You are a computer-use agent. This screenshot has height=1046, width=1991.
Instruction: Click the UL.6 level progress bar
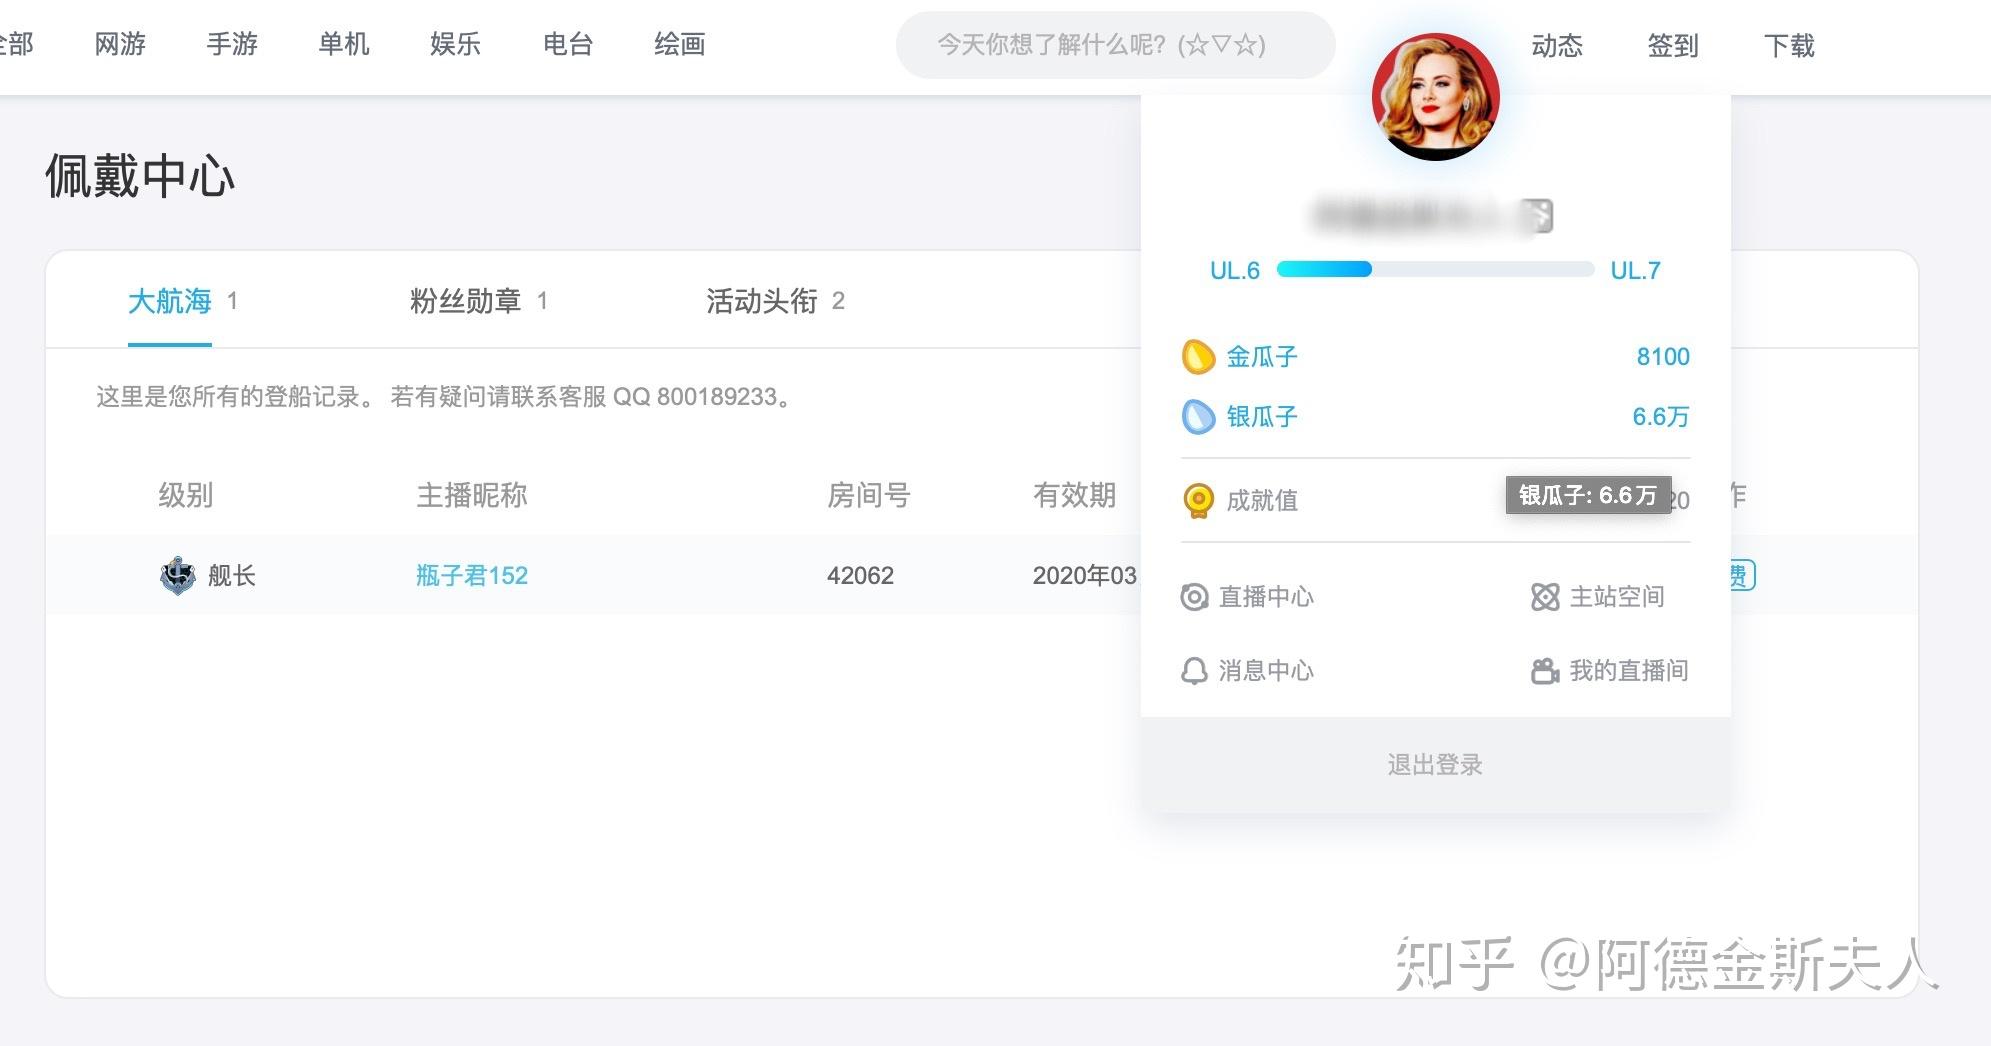pos(1435,269)
